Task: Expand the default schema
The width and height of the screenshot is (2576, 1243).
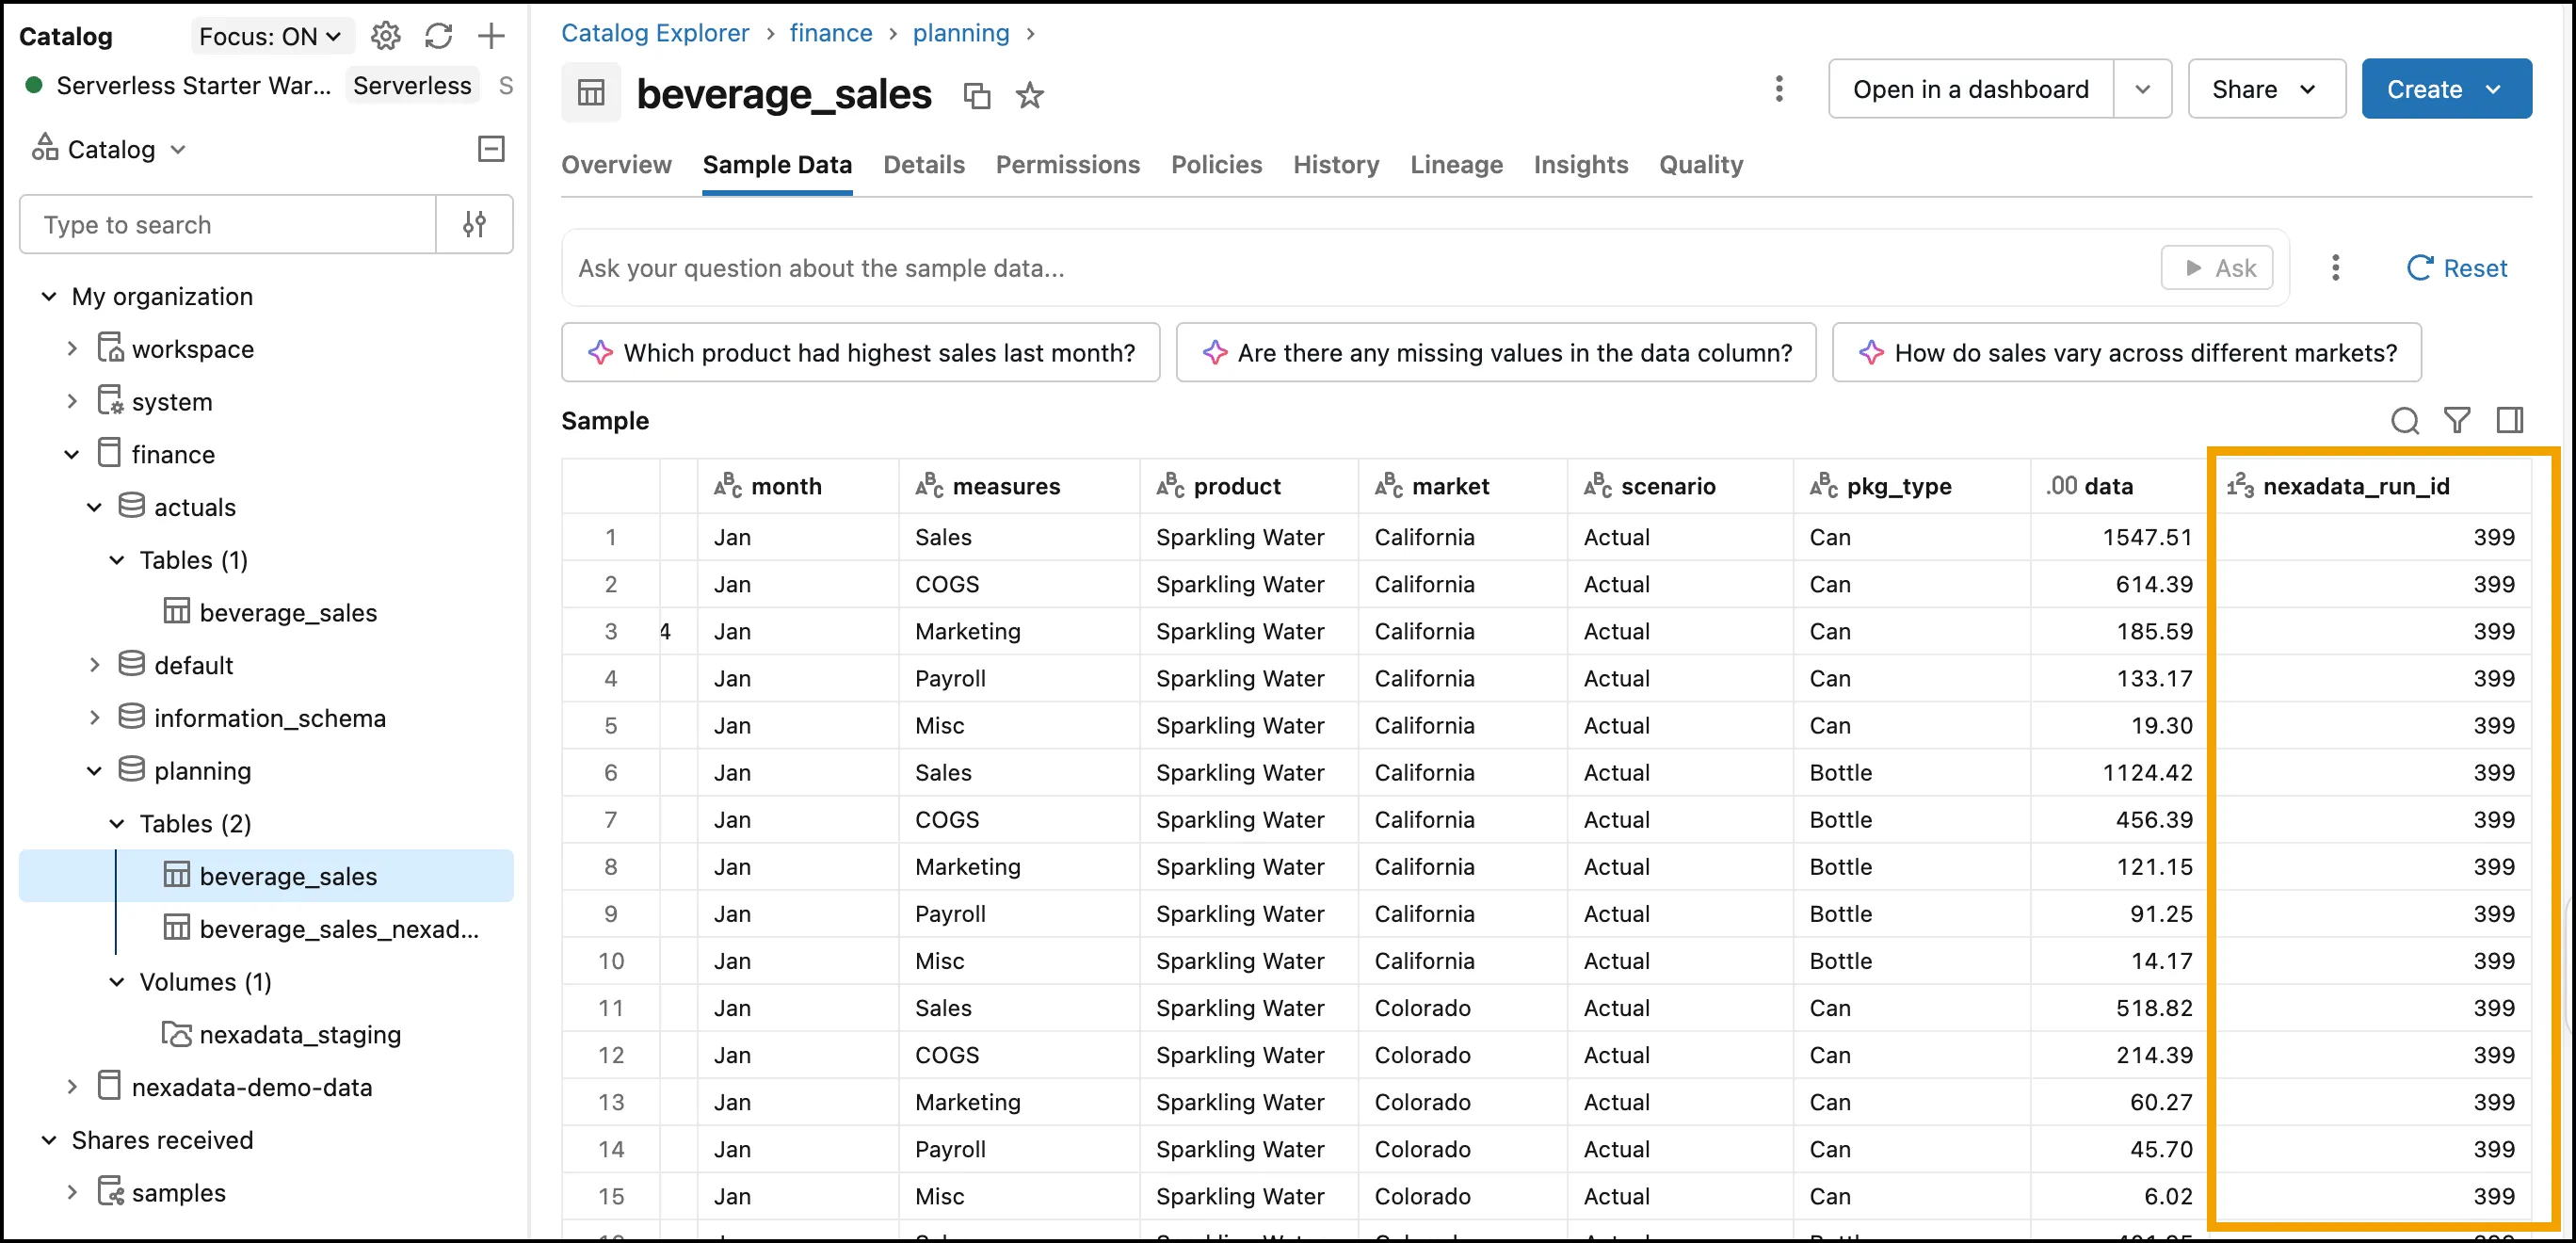Action: coord(94,665)
